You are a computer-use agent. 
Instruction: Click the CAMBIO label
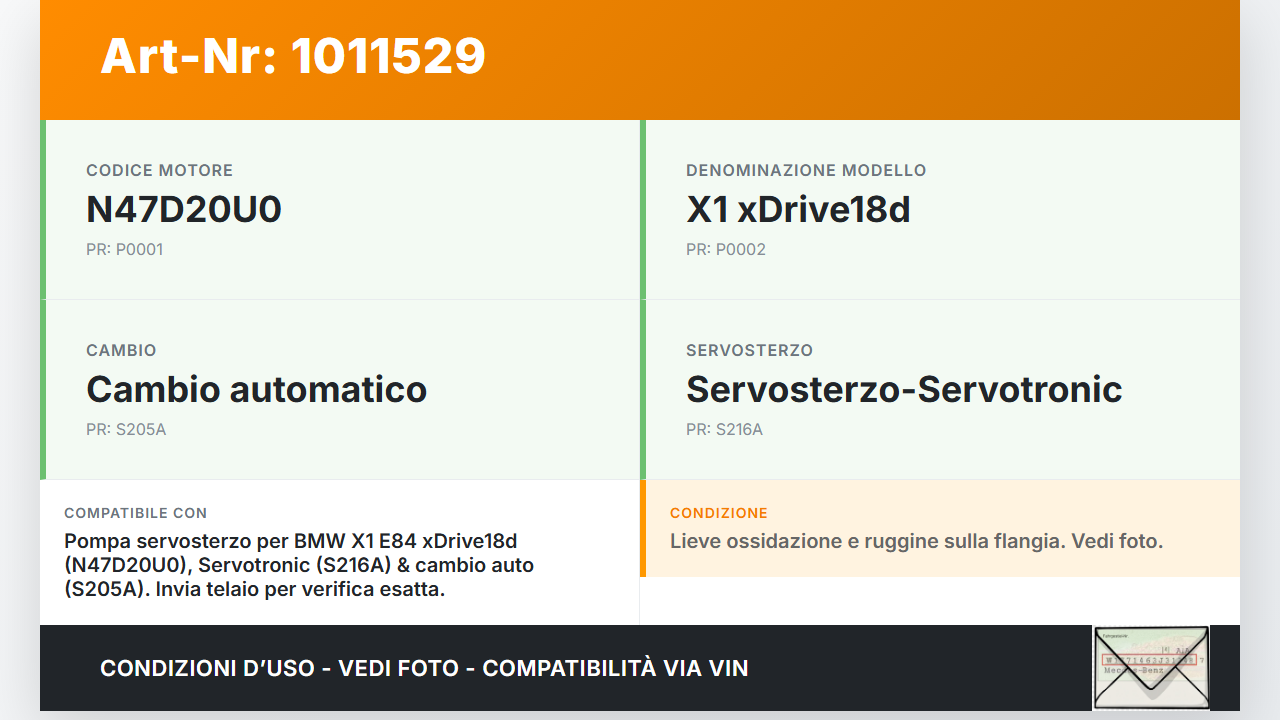(121, 350)
